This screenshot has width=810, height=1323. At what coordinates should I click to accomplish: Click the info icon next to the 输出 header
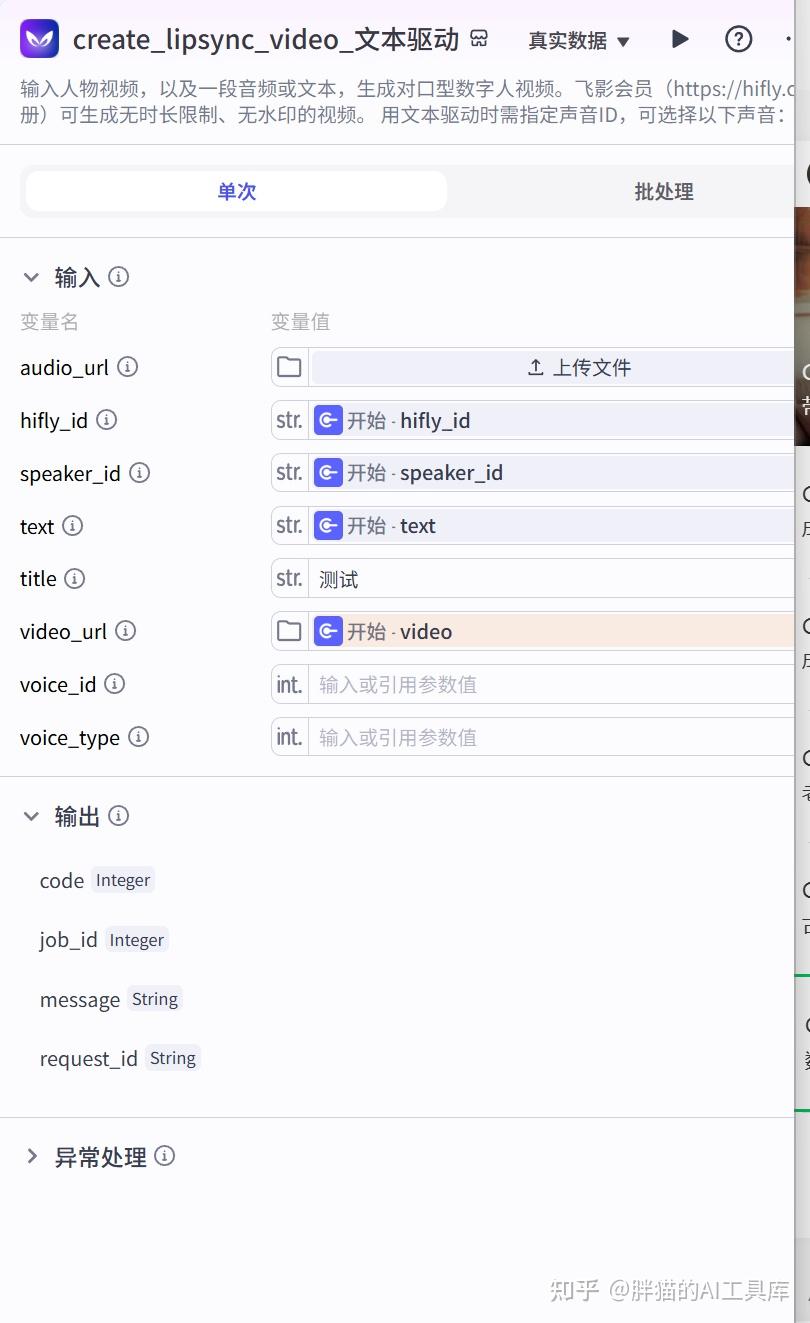(118, 816)
